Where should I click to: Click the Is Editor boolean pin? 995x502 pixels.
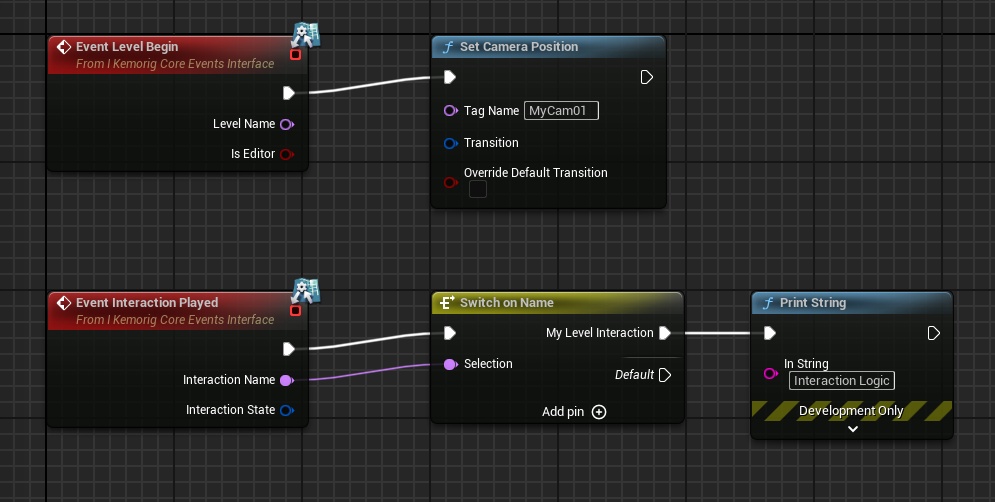click(287, 154)
